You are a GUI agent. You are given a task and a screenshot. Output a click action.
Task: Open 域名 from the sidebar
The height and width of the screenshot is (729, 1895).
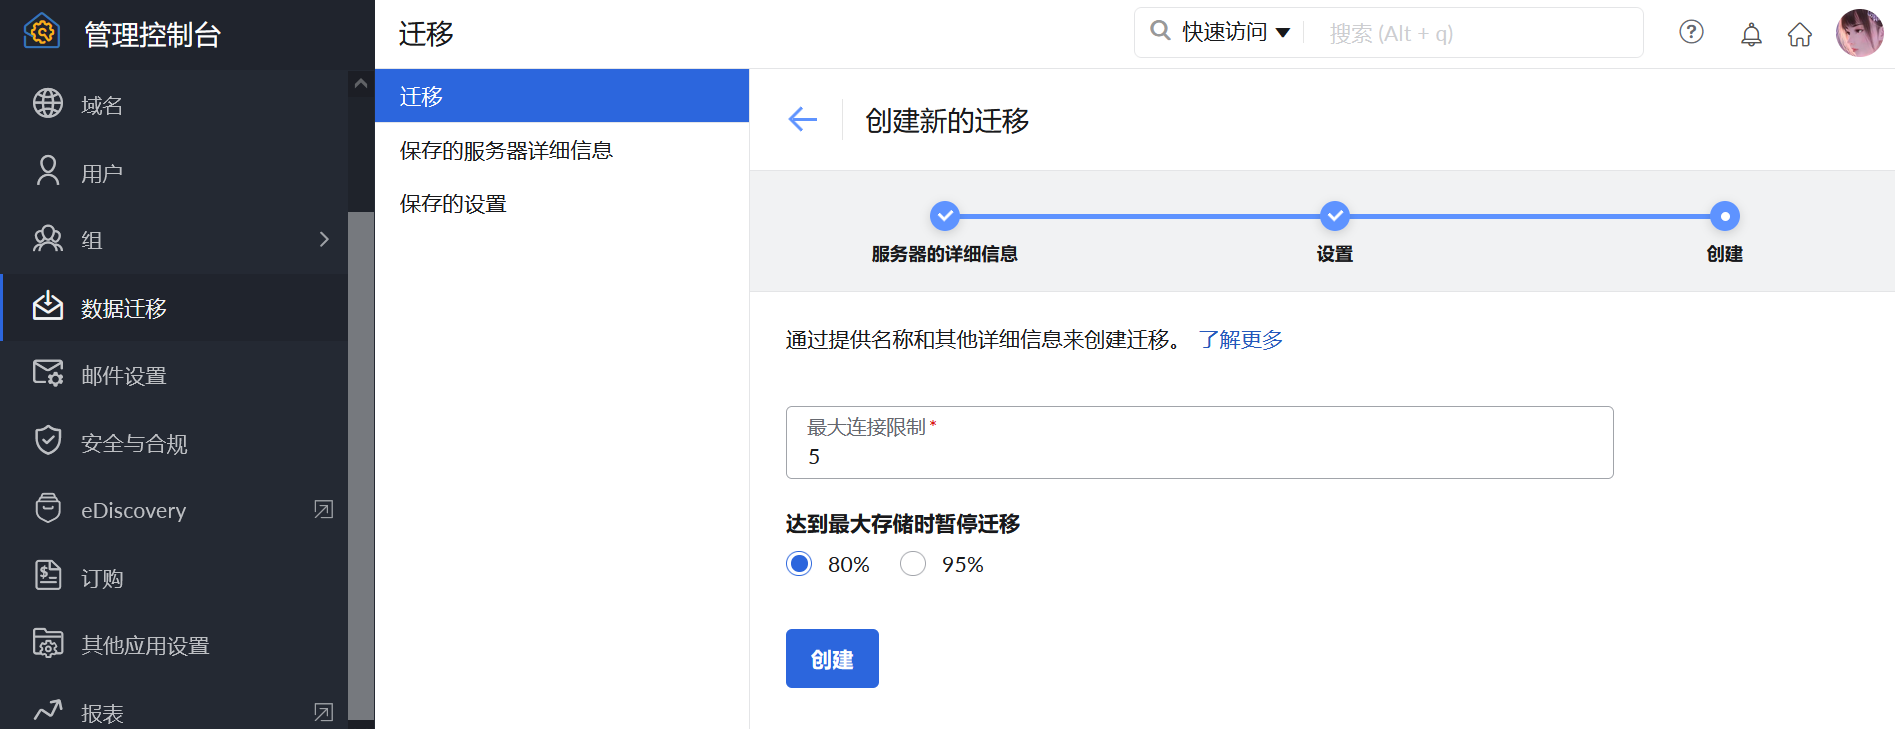coord(102,105)
